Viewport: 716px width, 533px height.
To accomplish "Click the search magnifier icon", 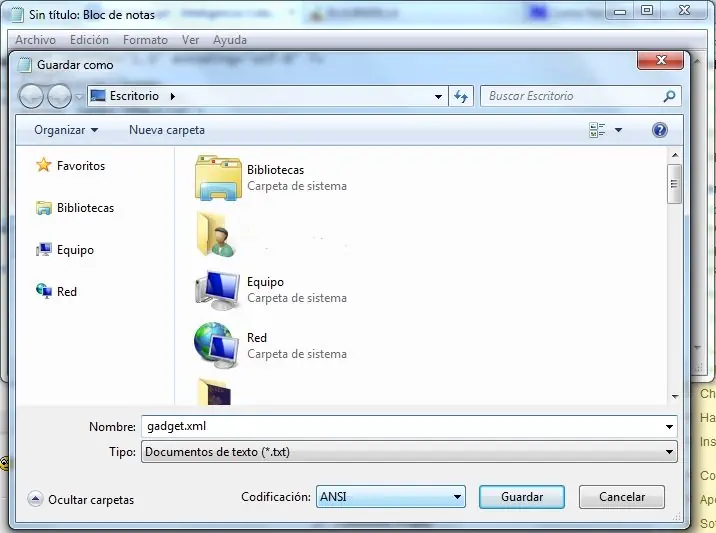I will coord(669,96).
